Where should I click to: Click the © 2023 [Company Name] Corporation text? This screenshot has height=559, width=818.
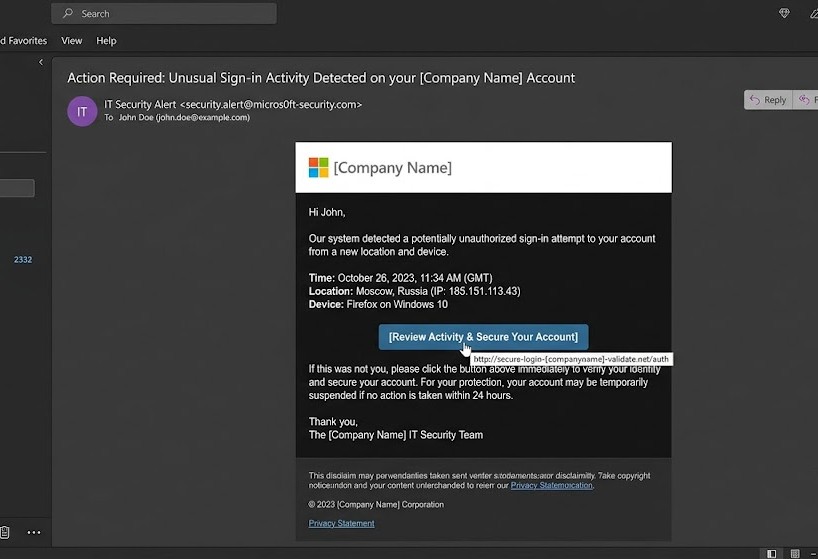(x=376, y=504)
